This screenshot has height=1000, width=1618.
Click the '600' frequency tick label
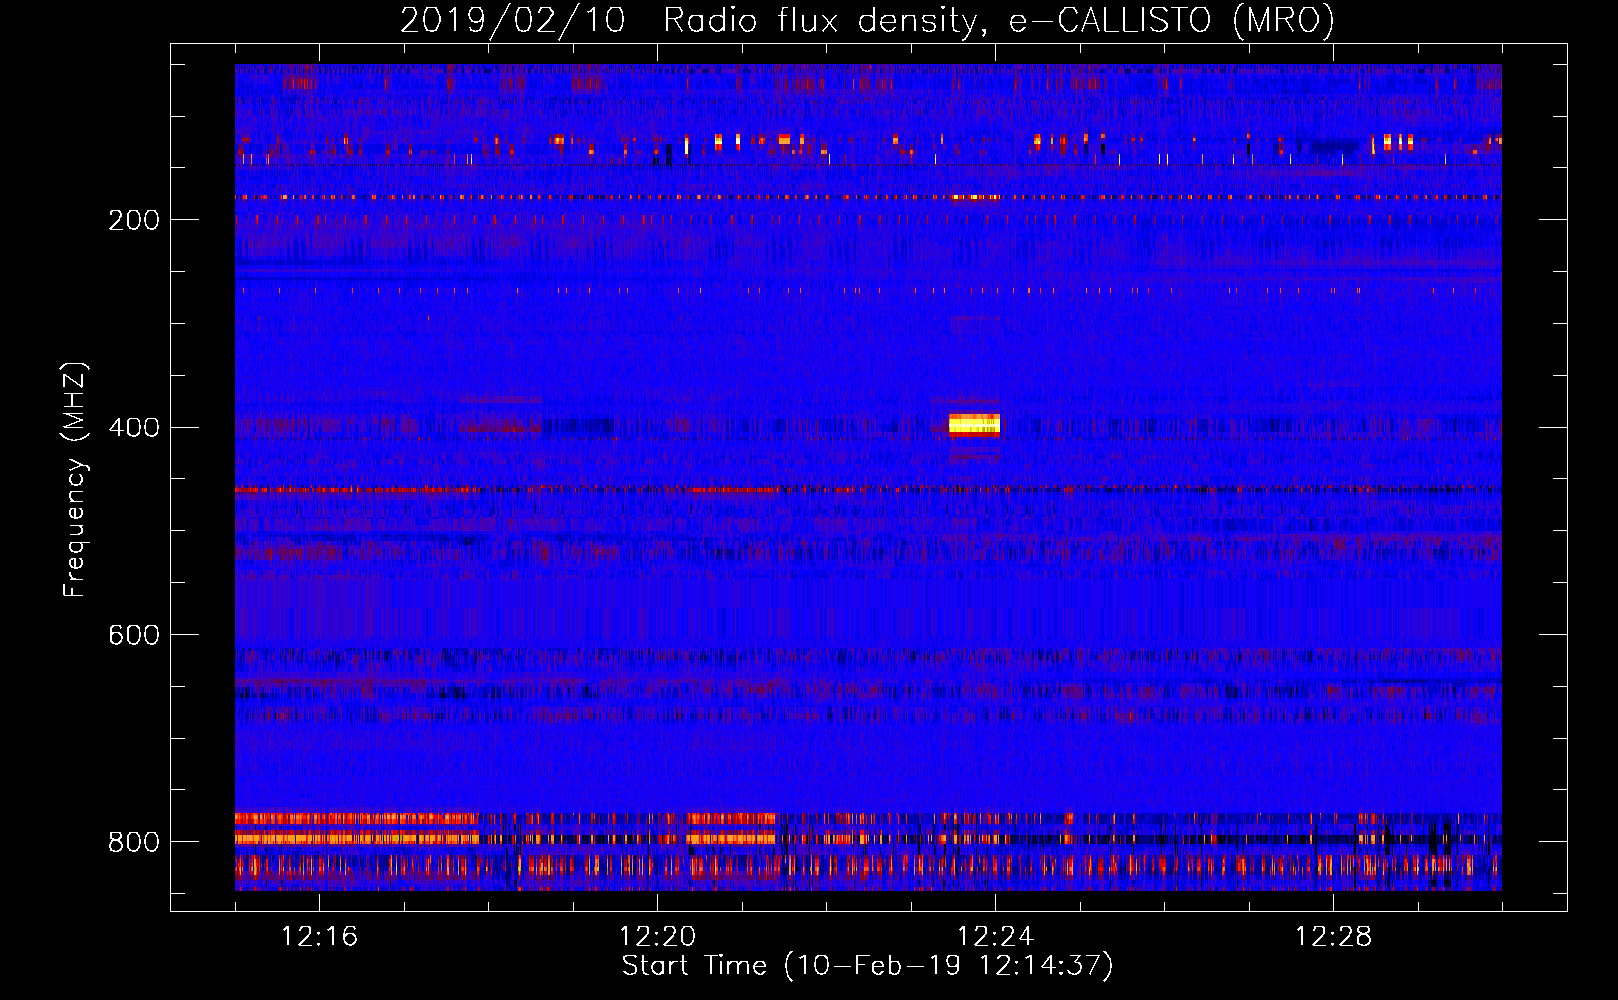134,635
